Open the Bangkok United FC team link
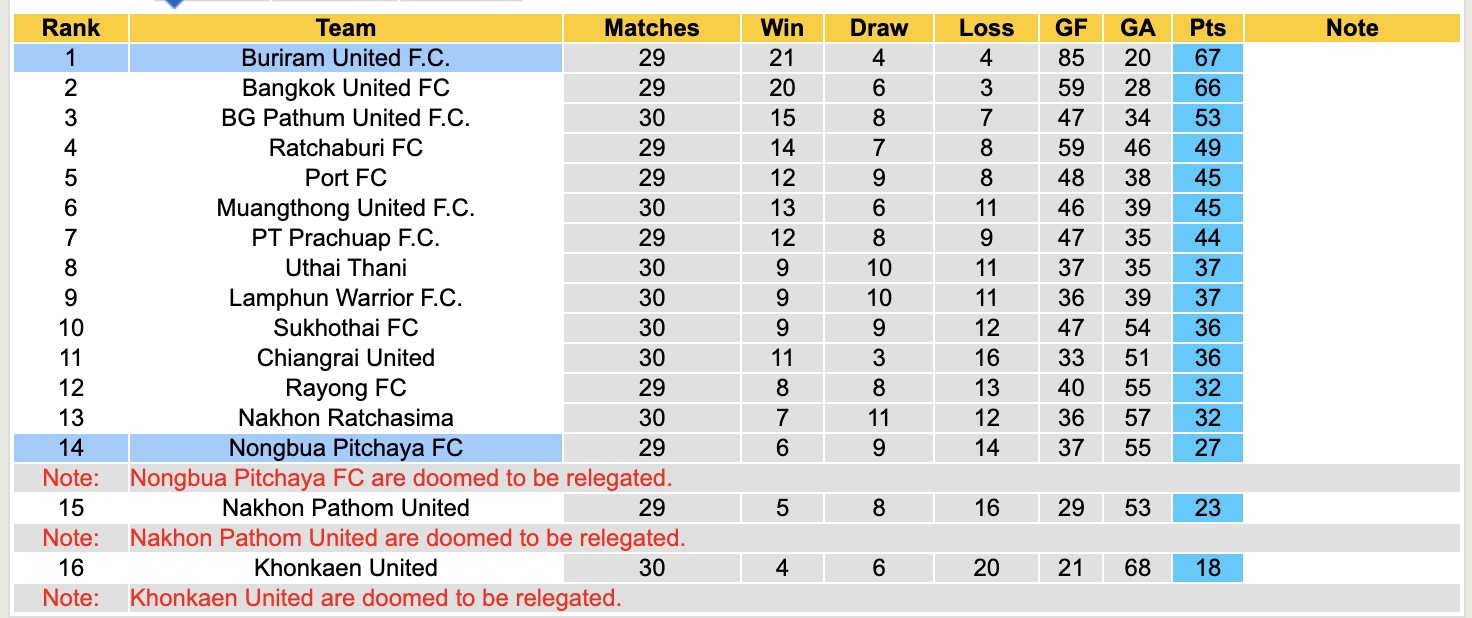Image resolution: width=1472 pixels, height=618 pixels. tap(345, 88)
